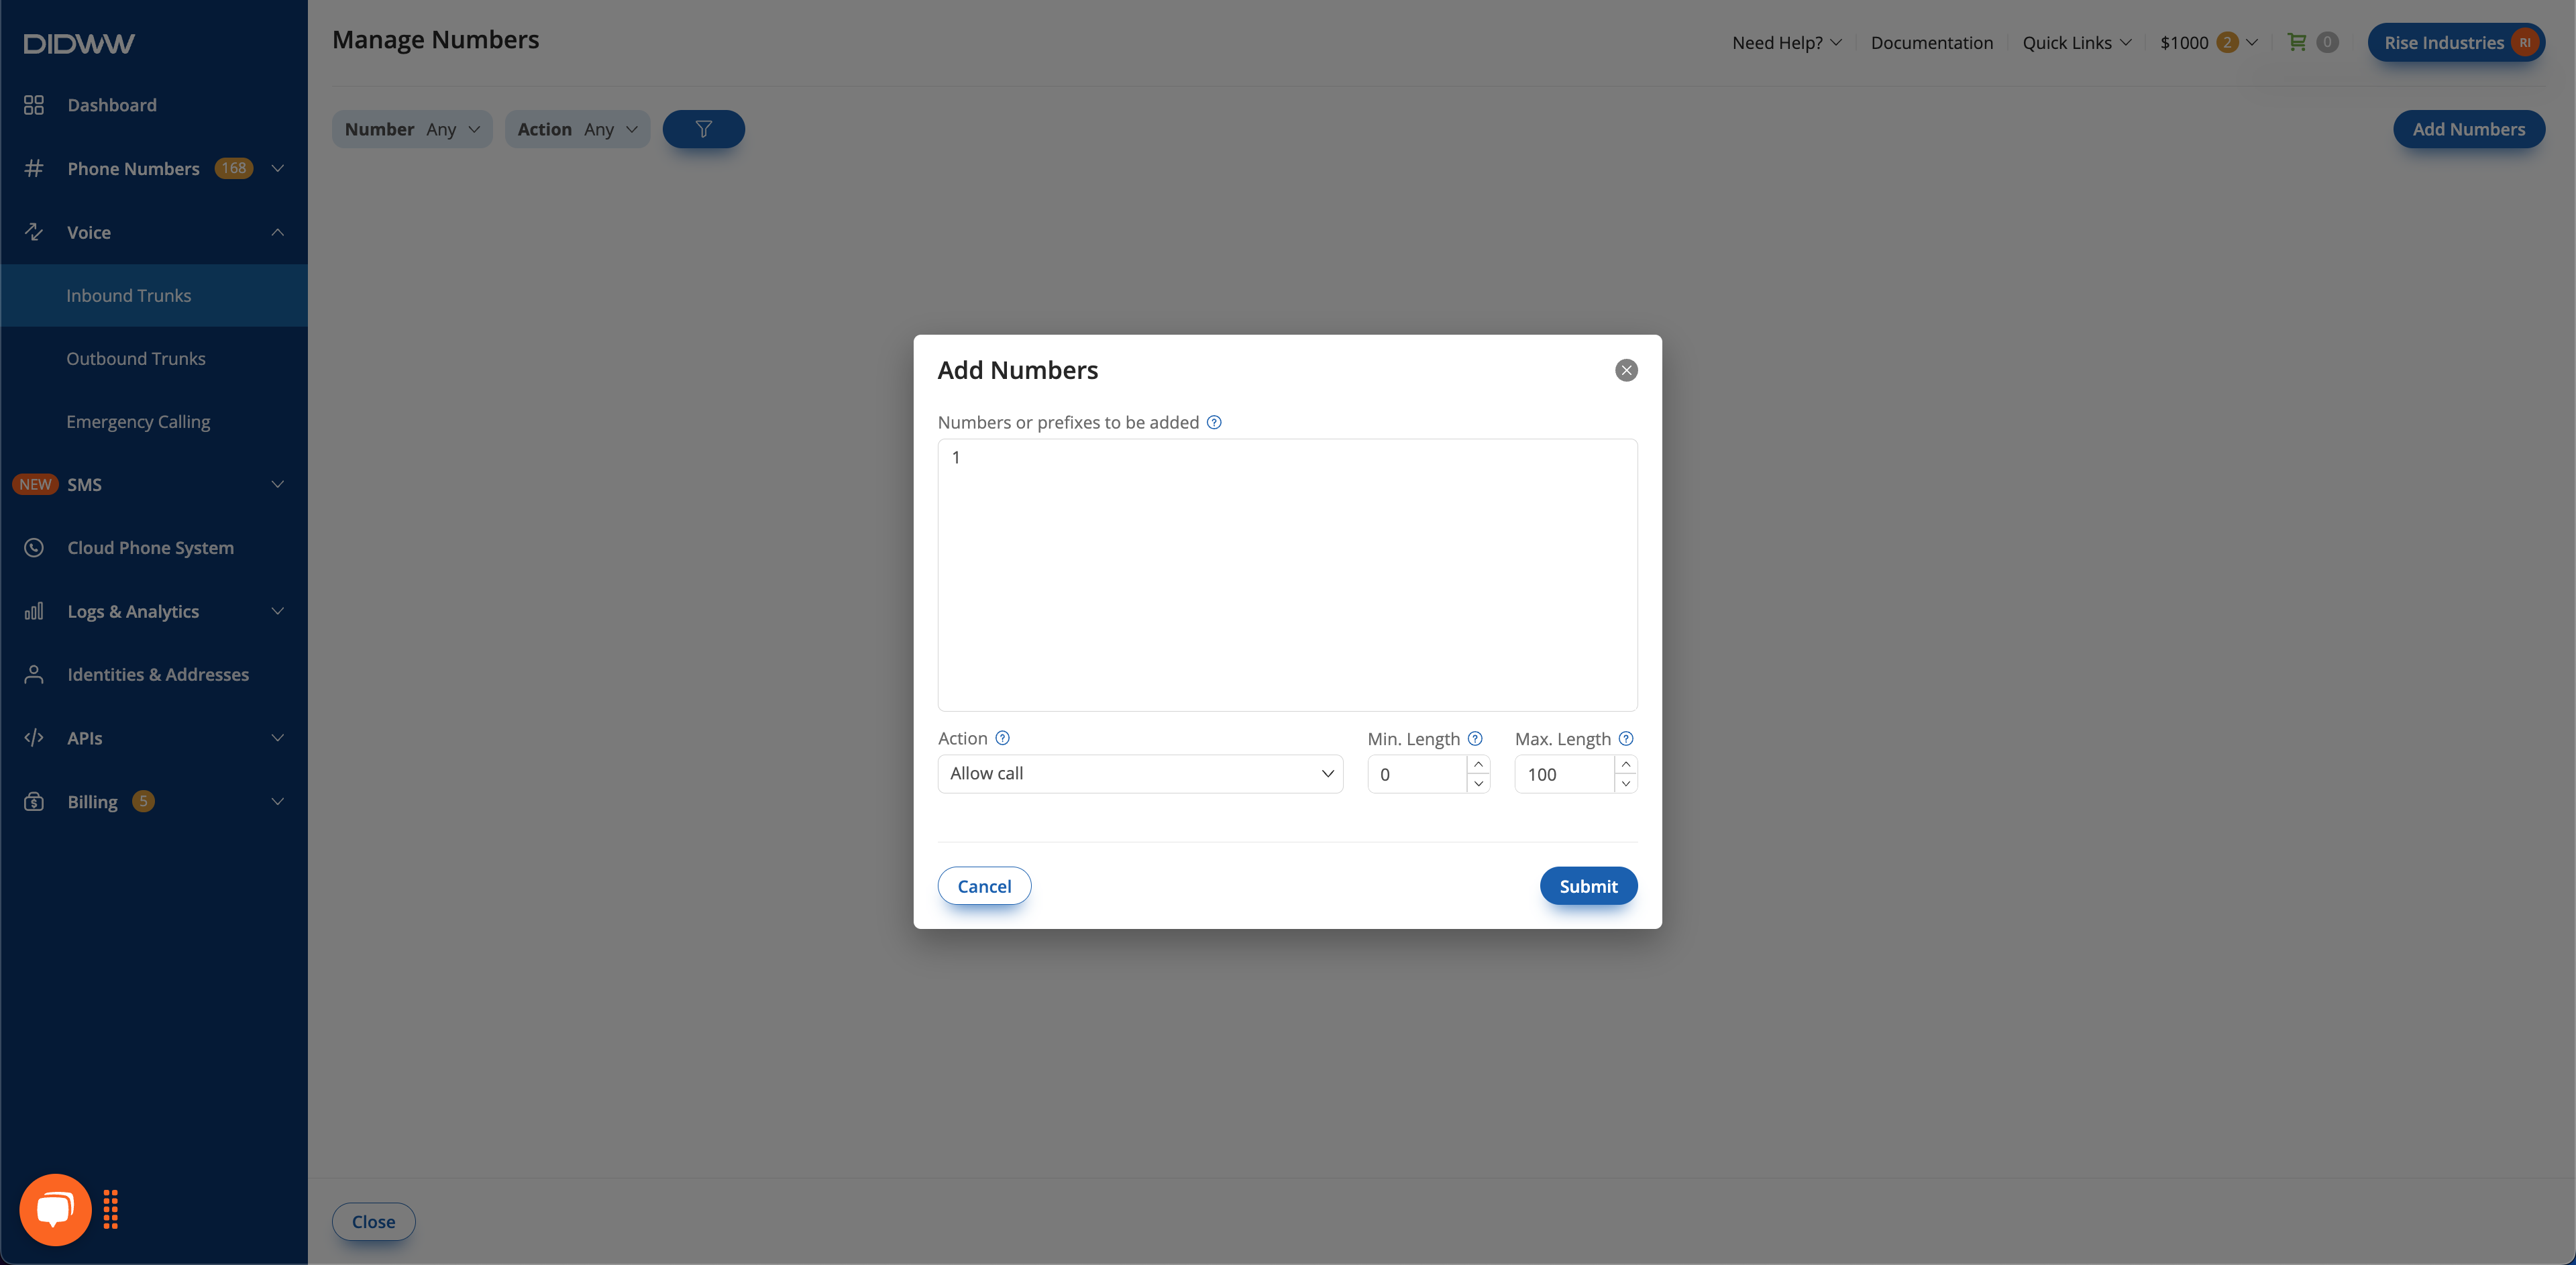Cancel the Add Numbers dialog
The image size is (2576, 1265).
[x=984, y=886]
